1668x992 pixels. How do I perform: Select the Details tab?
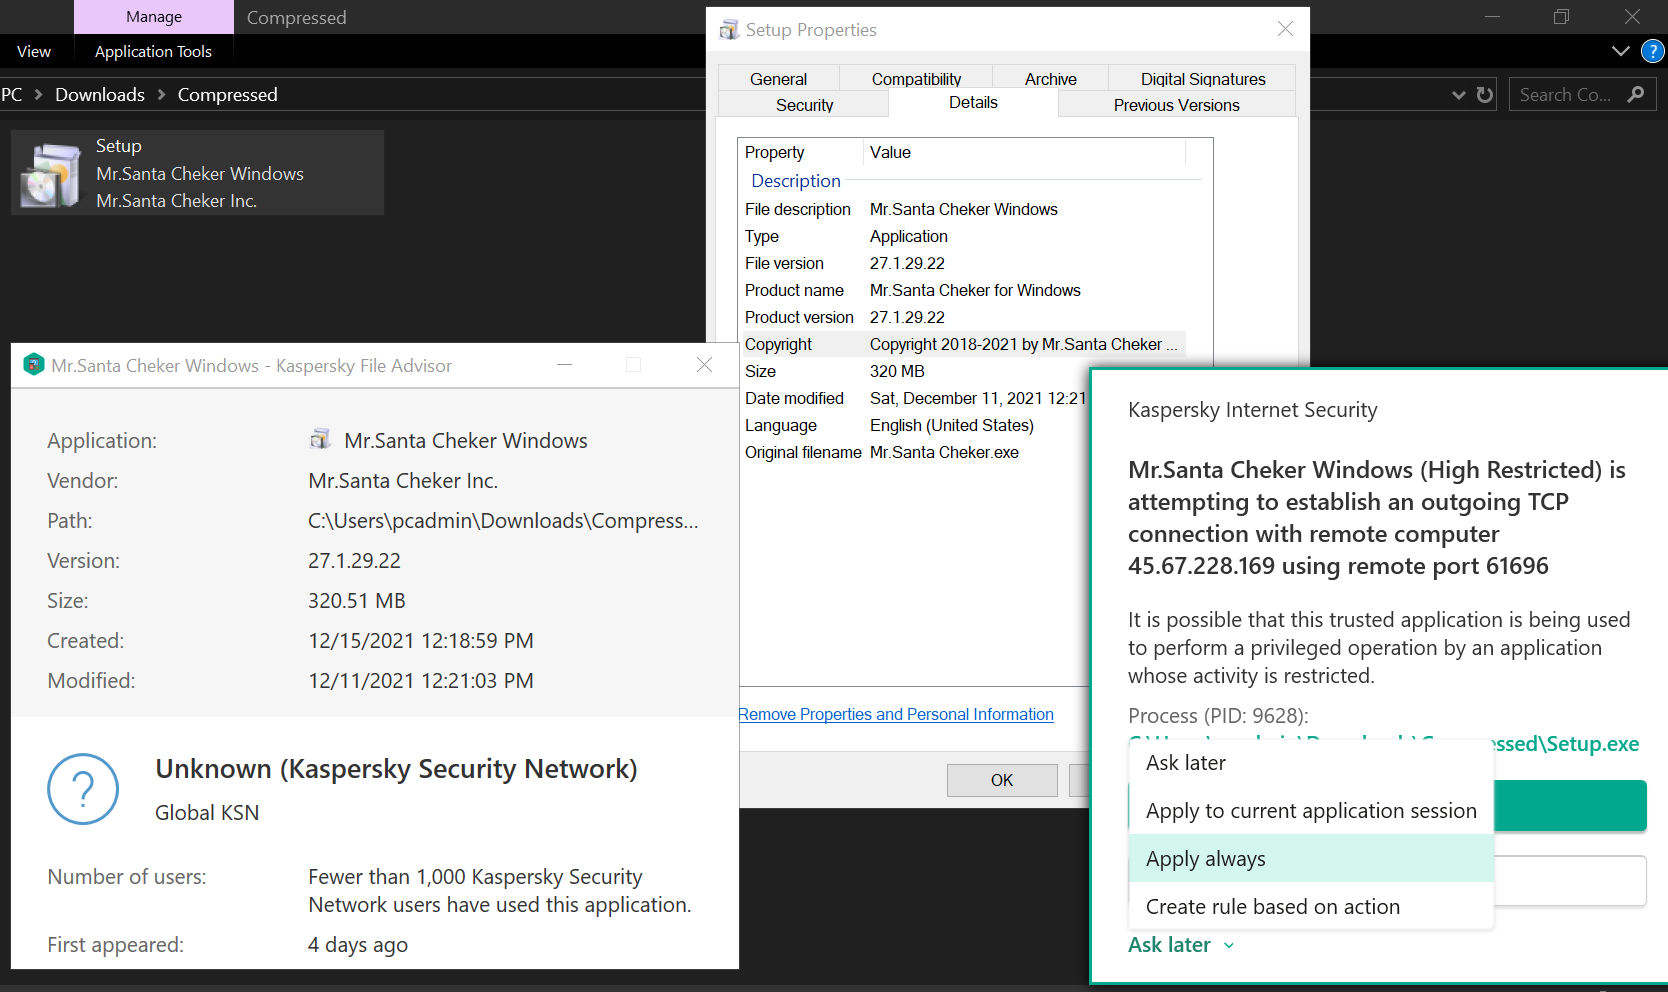[x=973, y=102]
